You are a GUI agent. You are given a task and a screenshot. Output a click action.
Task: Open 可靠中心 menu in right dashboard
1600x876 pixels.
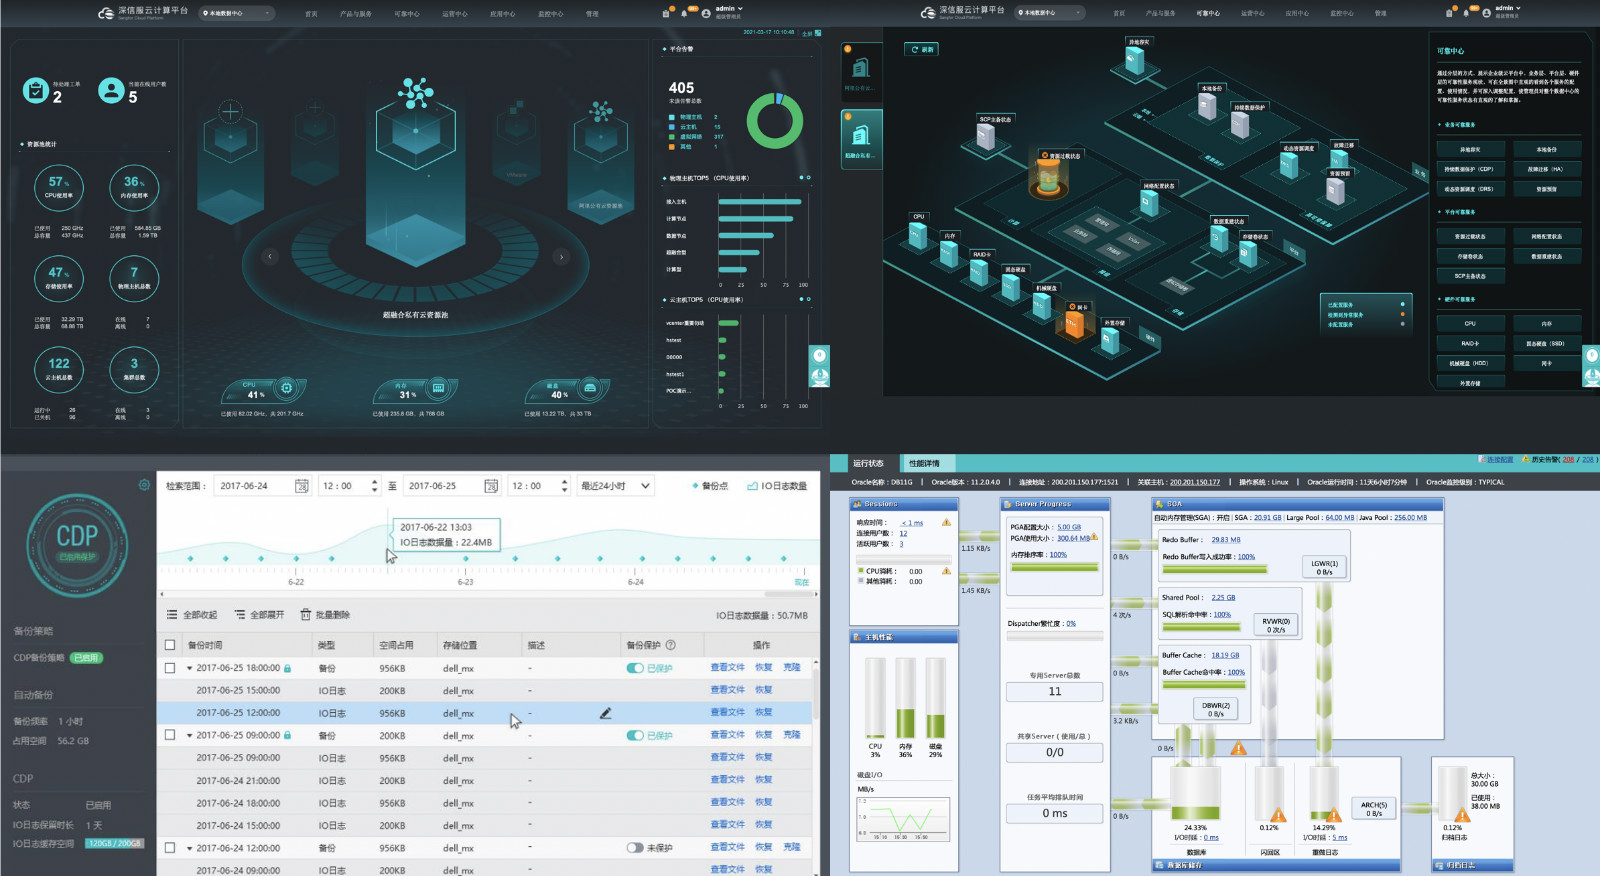point(1208,13)
